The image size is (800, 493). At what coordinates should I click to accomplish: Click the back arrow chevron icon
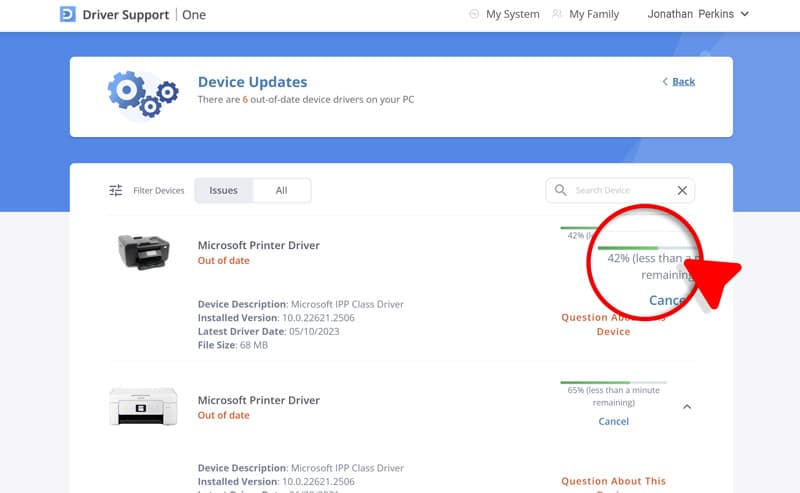point(666,82)
